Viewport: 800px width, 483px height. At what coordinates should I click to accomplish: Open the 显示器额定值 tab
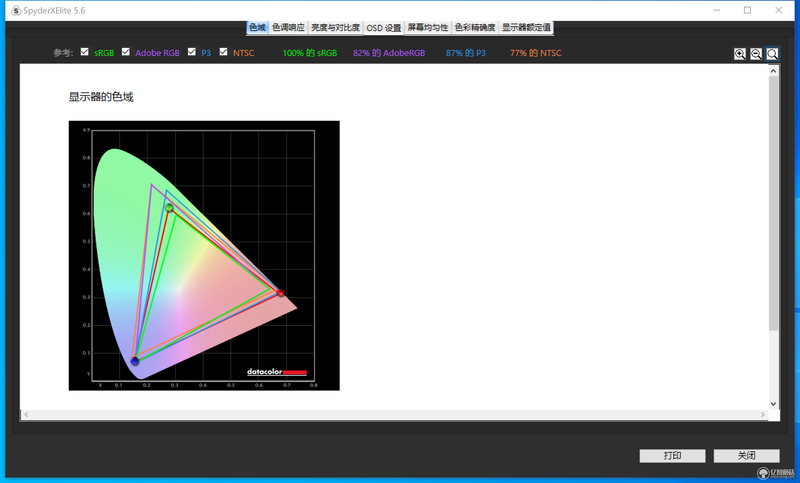[x=526, y=28]
